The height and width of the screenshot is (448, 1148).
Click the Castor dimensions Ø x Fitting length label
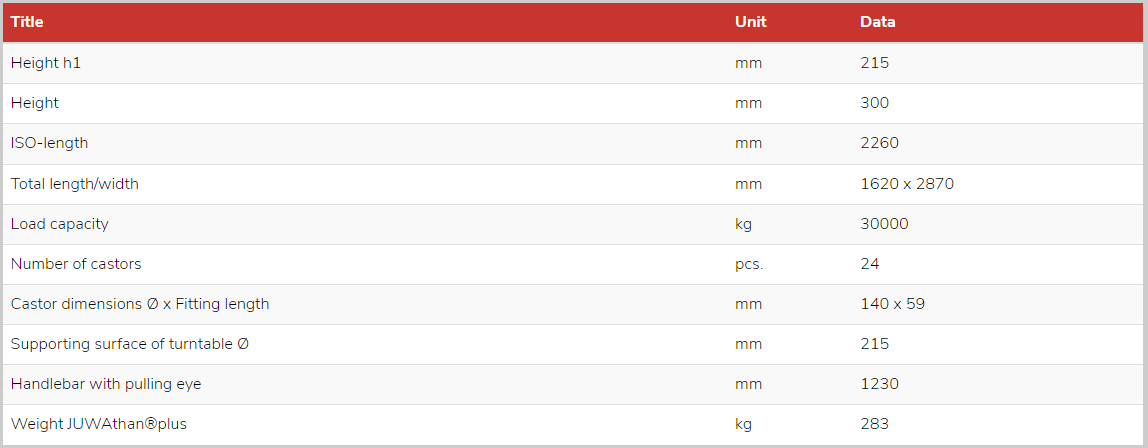tap(140, 304)
